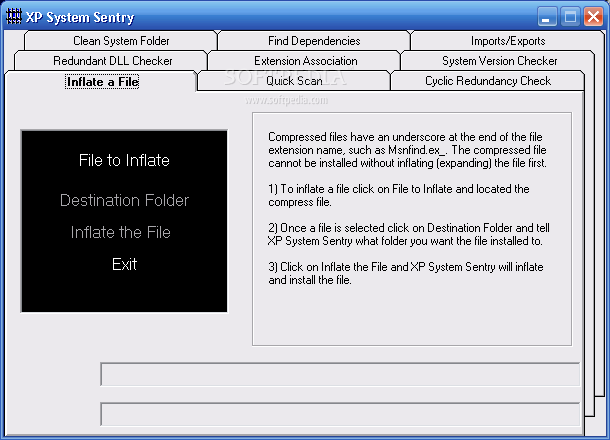Choose File to Inflate option
This screenshot has height=440, width=610.
pyautogui.click(x=124, y=160)
